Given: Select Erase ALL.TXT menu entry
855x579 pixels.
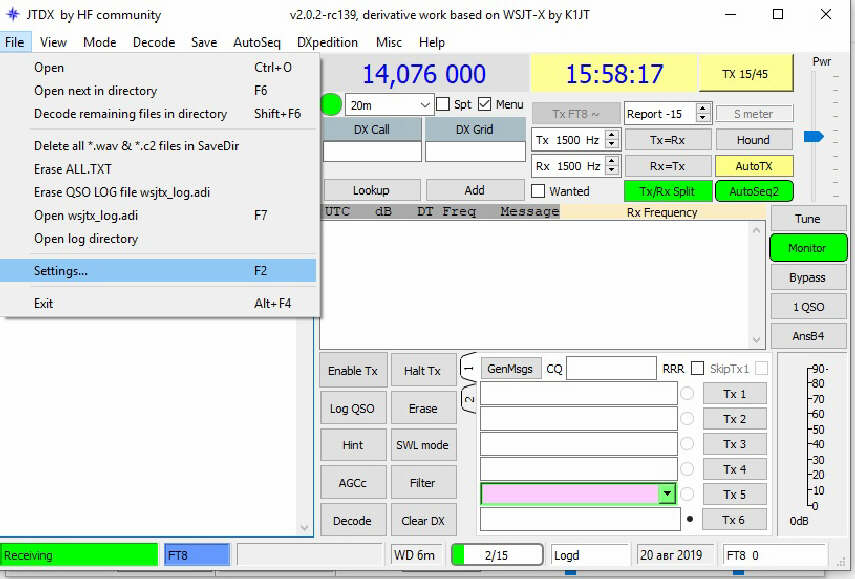Looking at the screenshot, I should 158,169.
